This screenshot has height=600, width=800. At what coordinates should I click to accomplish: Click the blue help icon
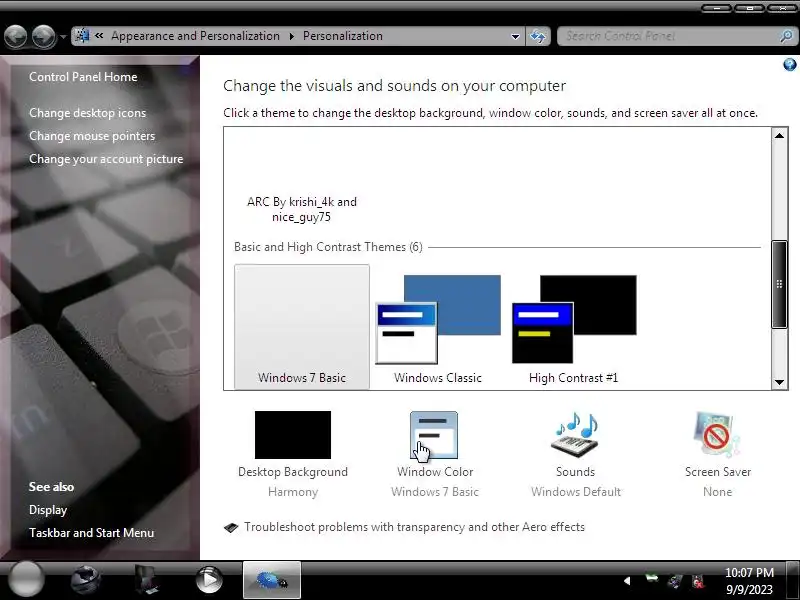coord(789,64)
